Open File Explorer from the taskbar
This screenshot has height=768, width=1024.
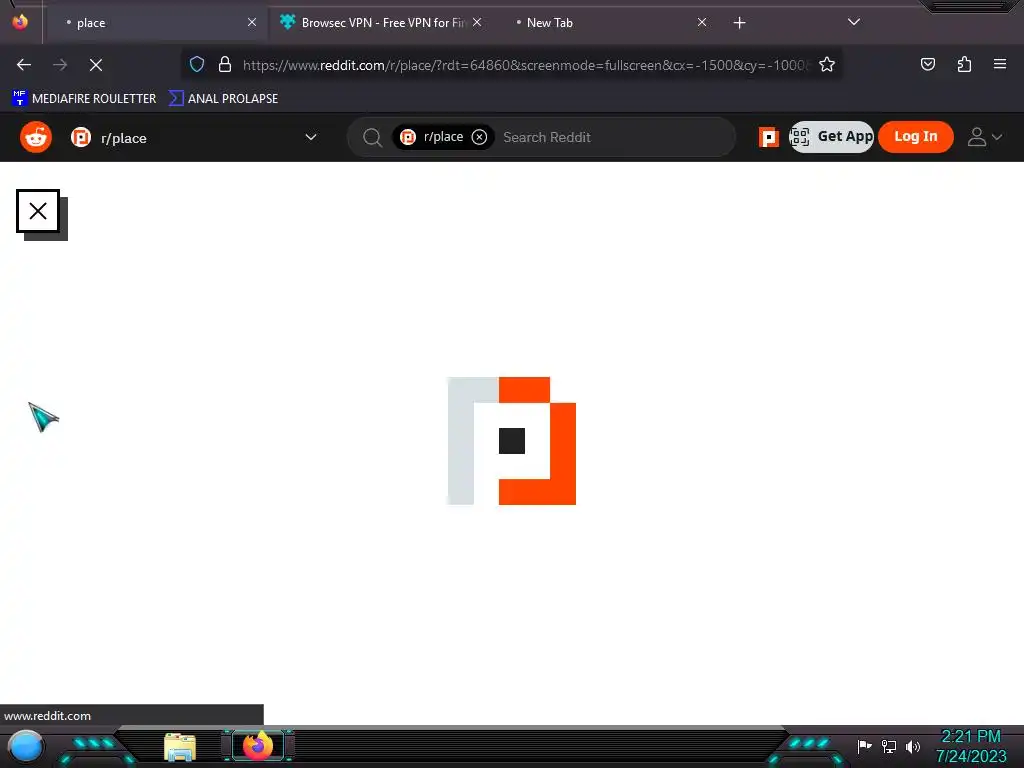(x=180, y=747)
